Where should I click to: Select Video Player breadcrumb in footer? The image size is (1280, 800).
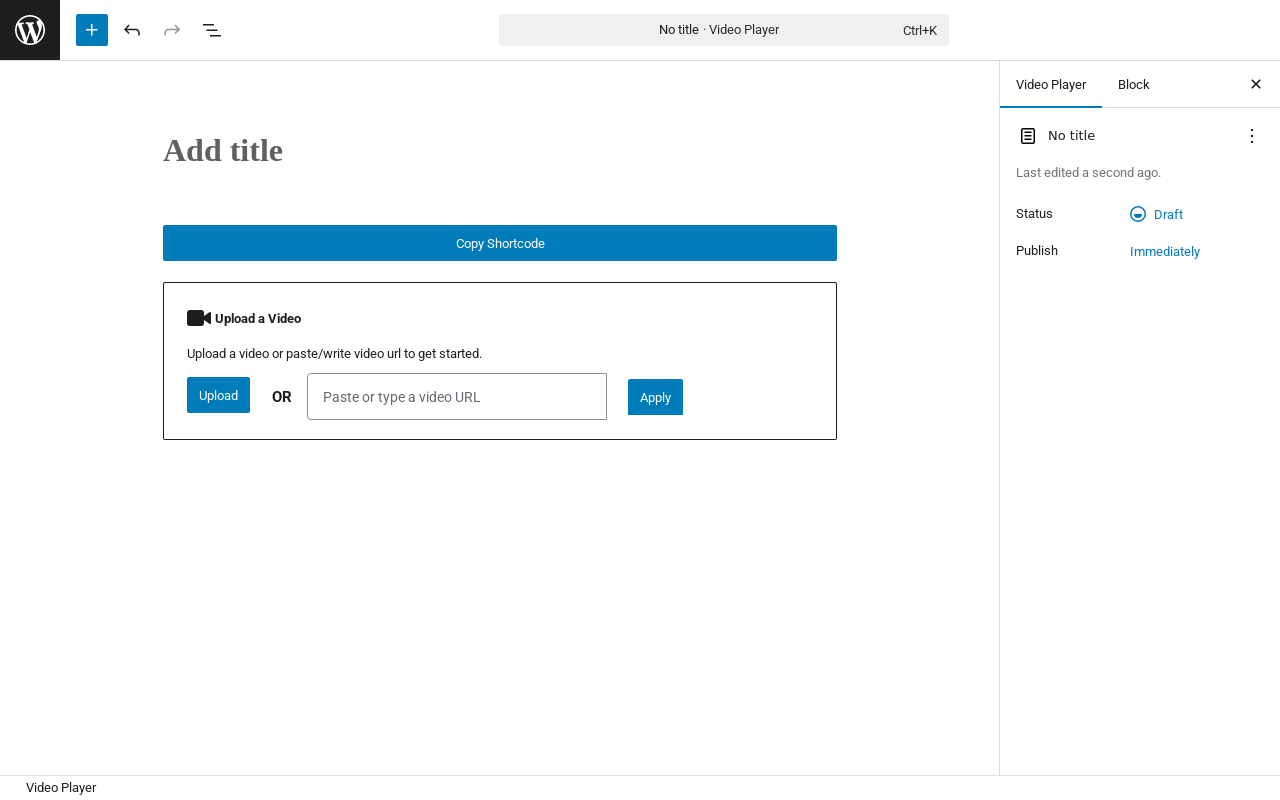pos(61,788)
